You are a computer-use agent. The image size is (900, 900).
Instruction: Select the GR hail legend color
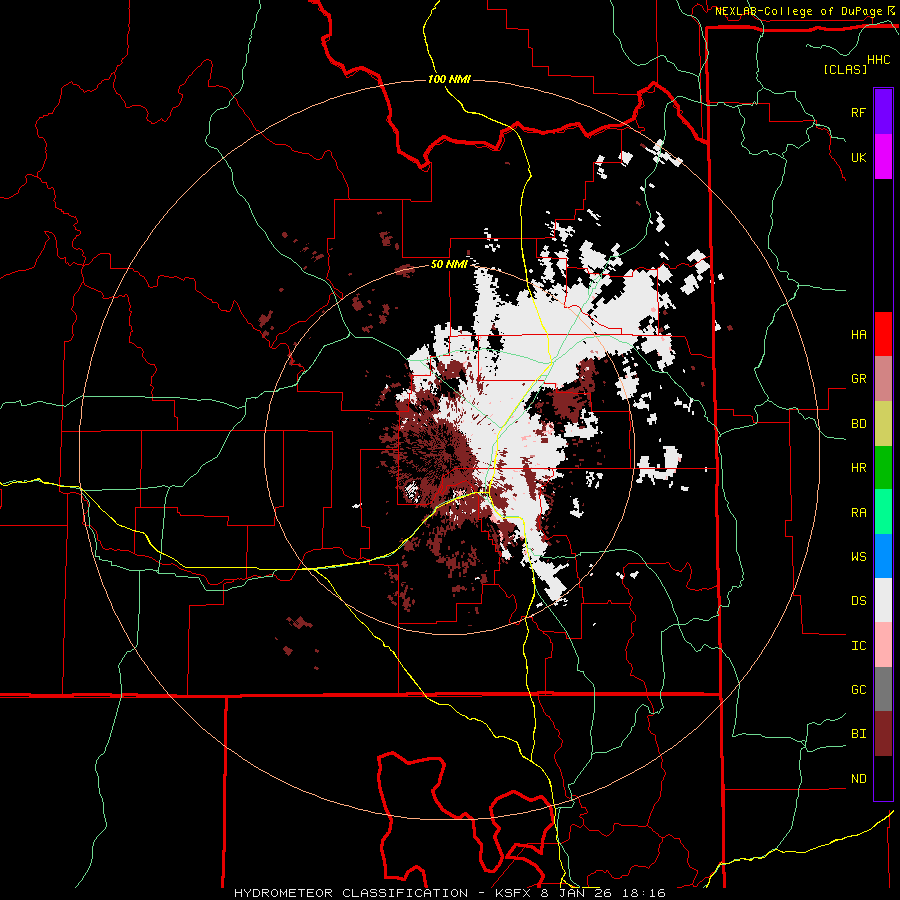[883, 379]
